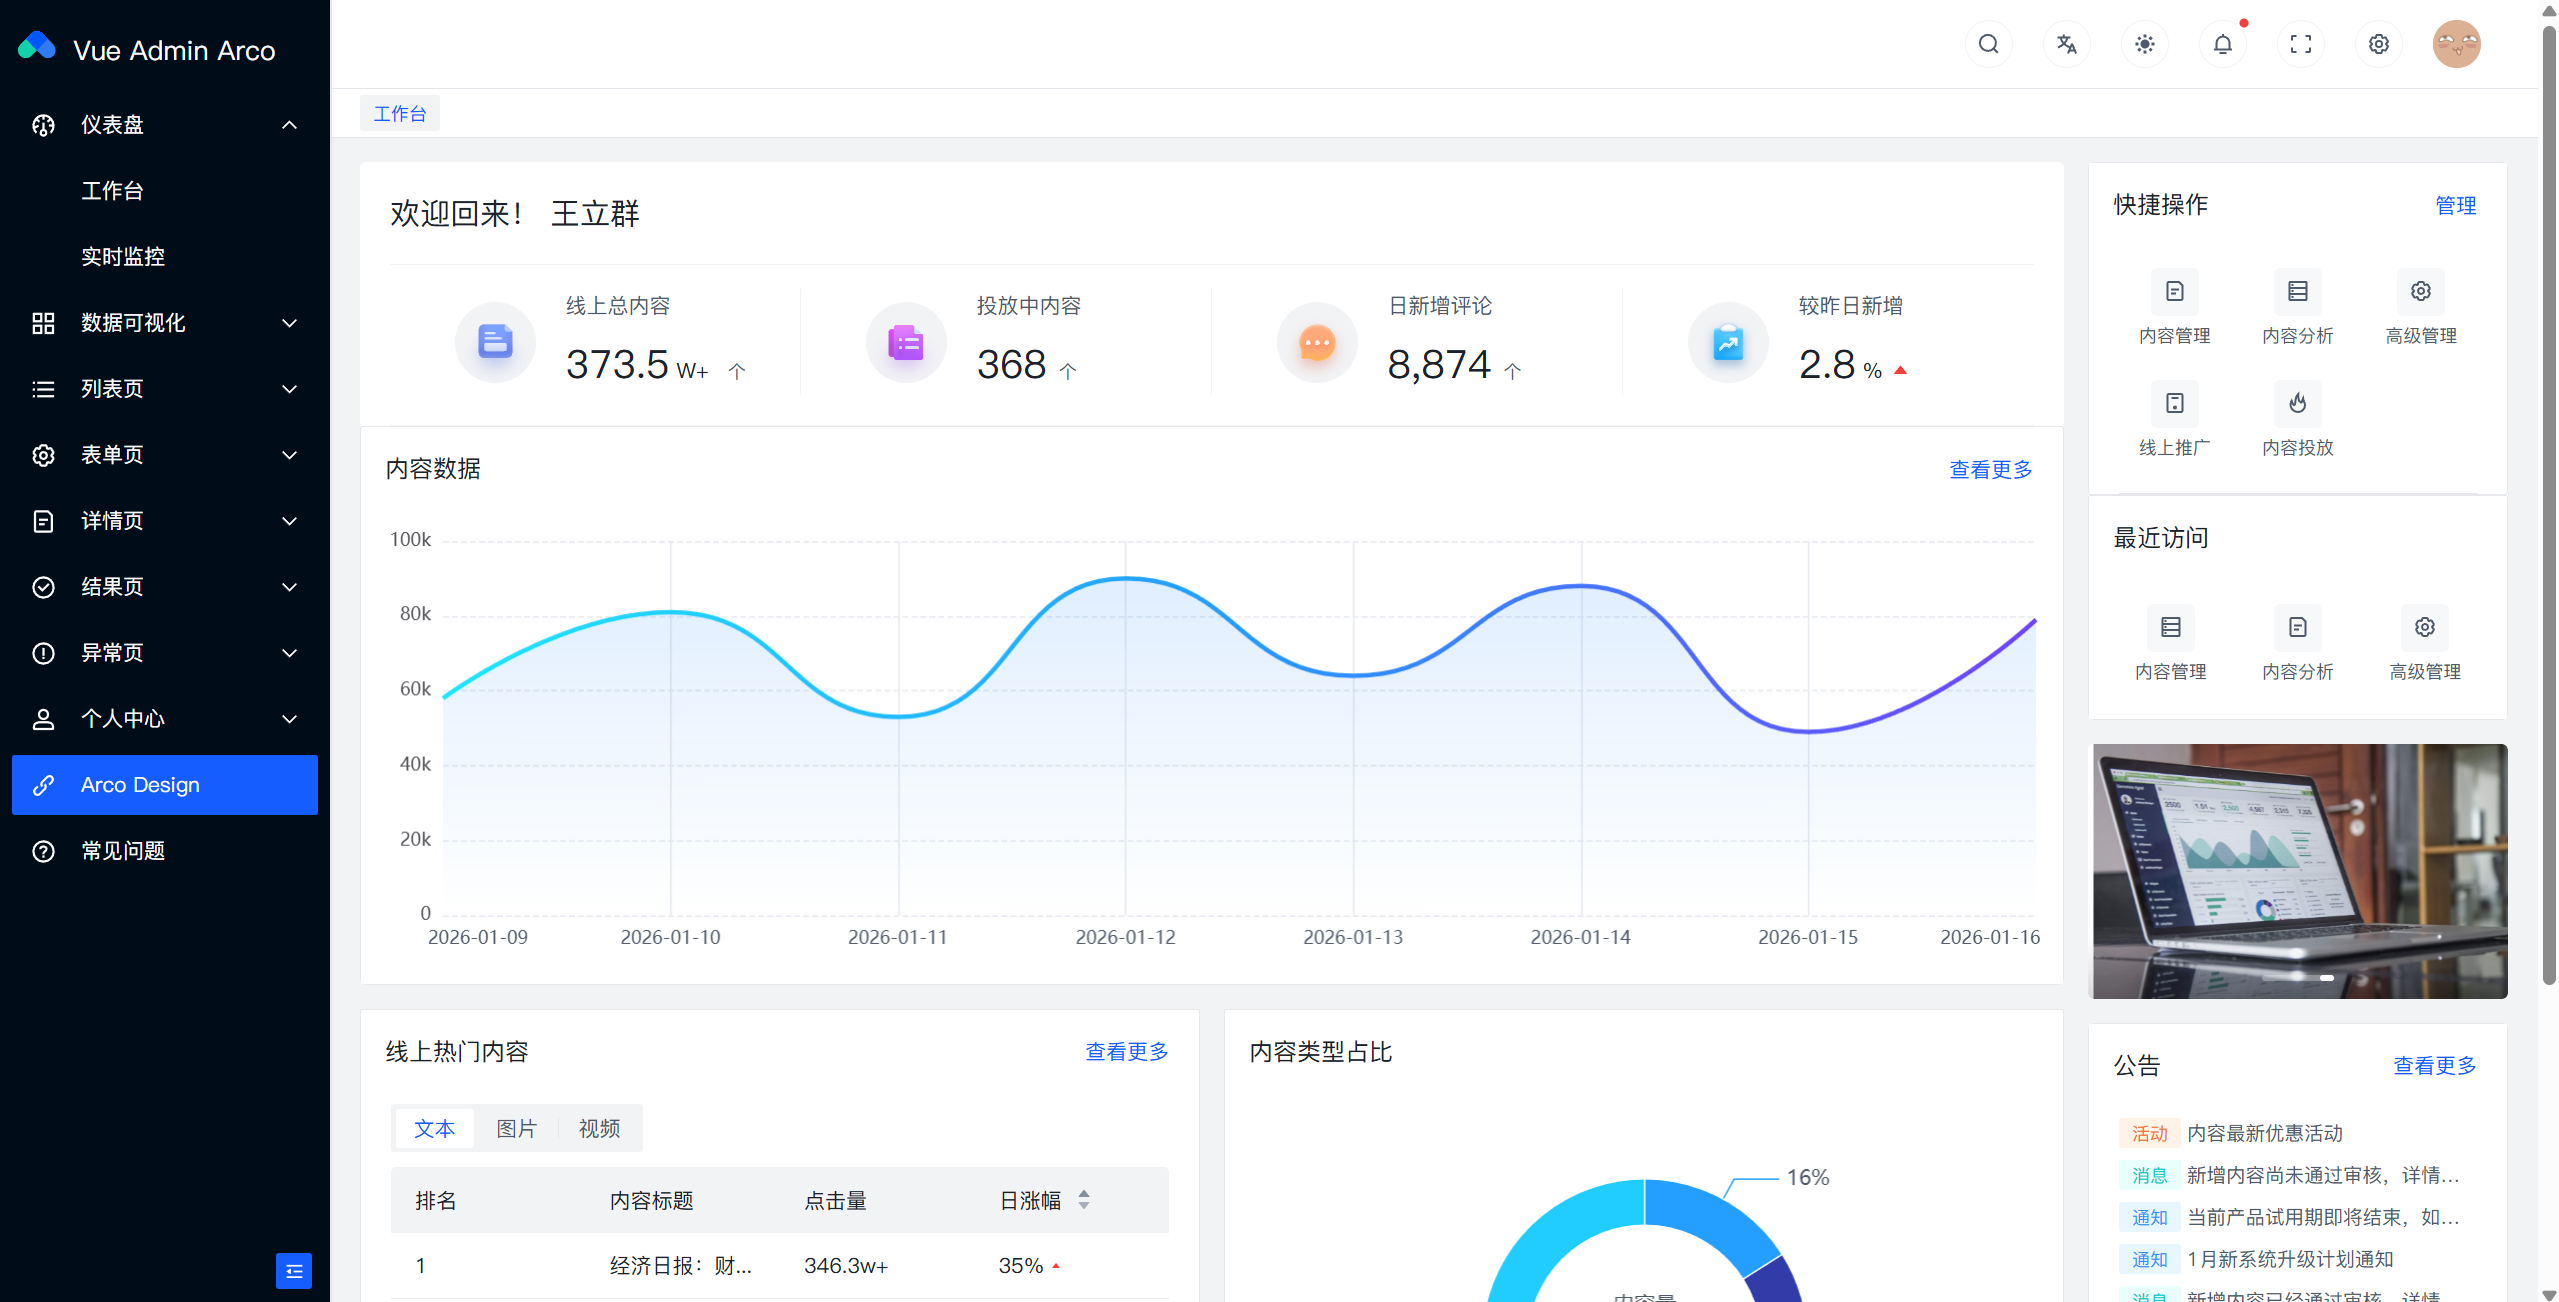Enter fullscreen mode via header icon

(2300, 44)
